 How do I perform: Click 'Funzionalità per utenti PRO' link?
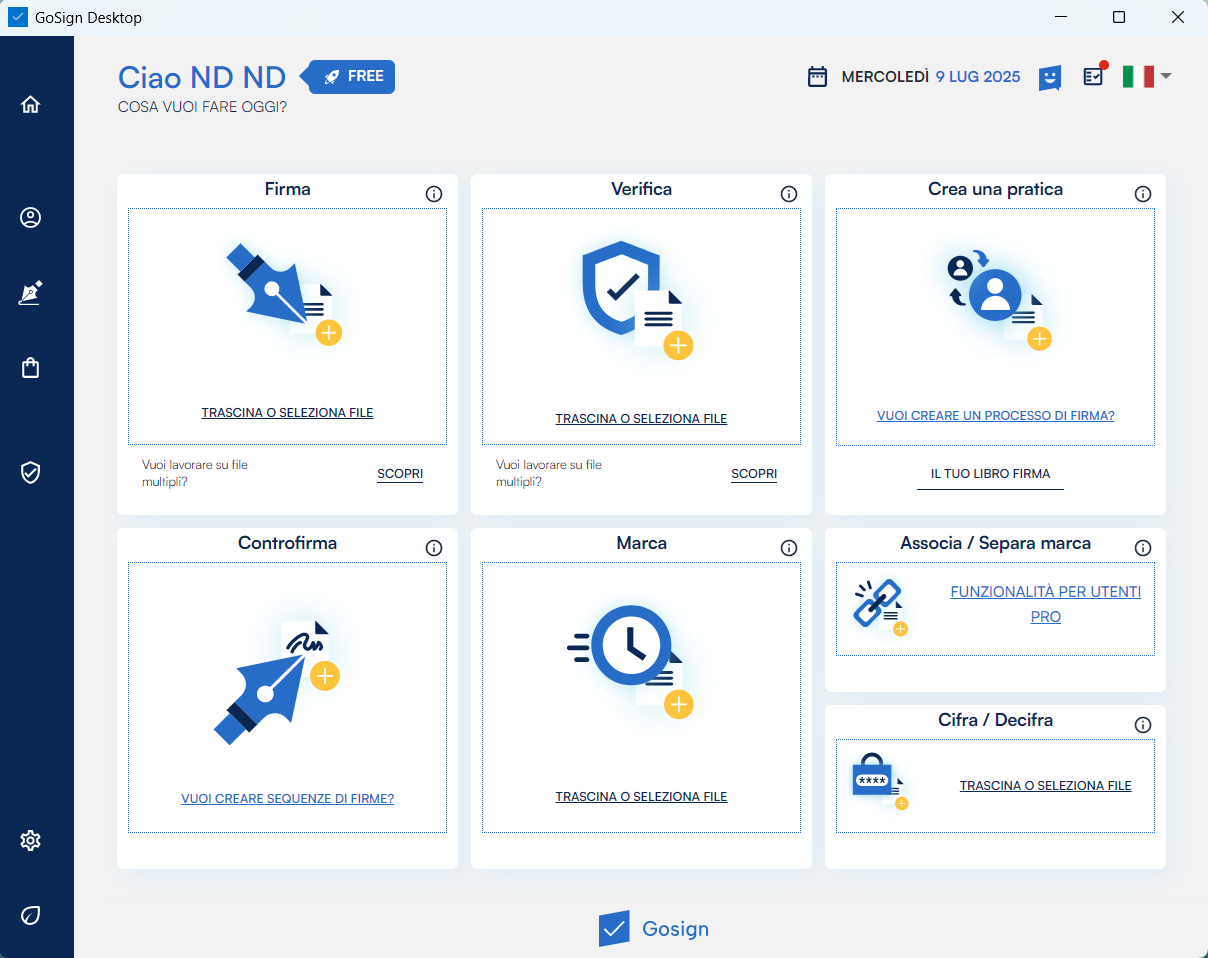[x=1045, y=604]
